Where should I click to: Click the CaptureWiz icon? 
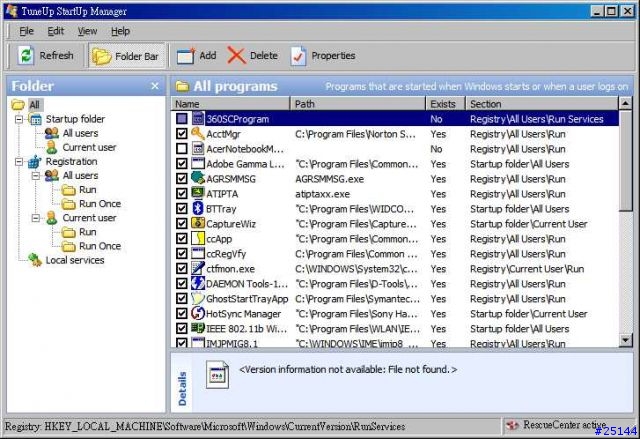[x=198, y=223]
